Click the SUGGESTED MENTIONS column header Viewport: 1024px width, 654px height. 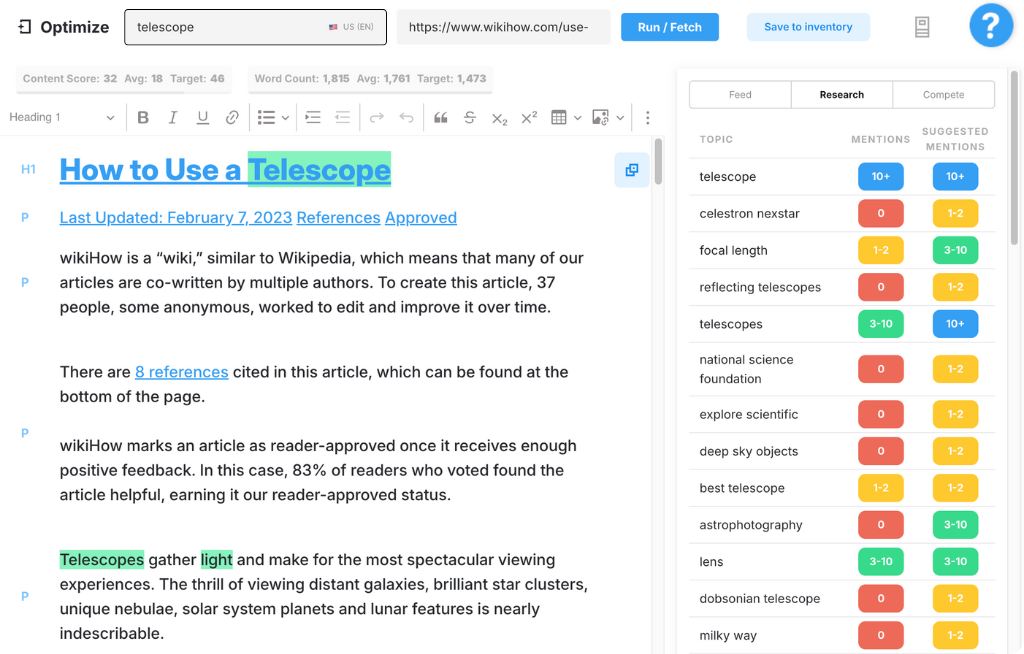(x=955, y=139)
